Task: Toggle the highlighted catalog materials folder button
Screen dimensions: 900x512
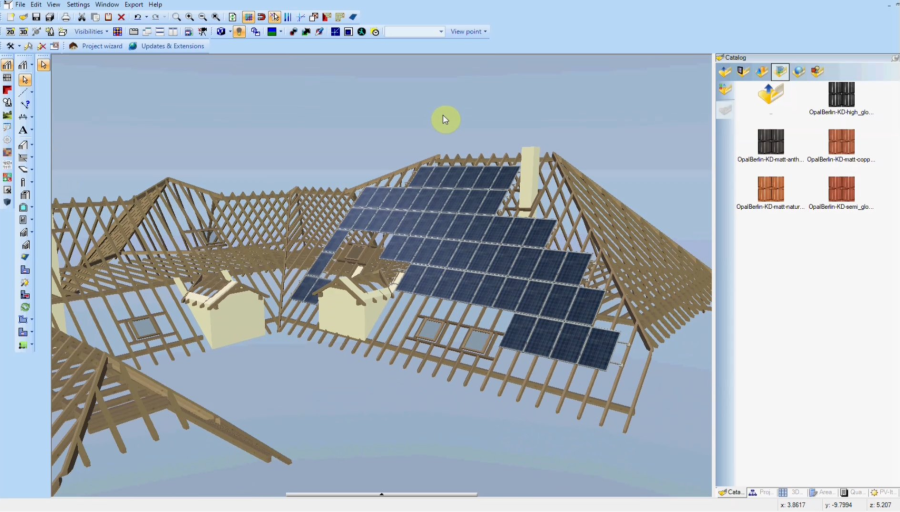Action: [x=780, y=71]
